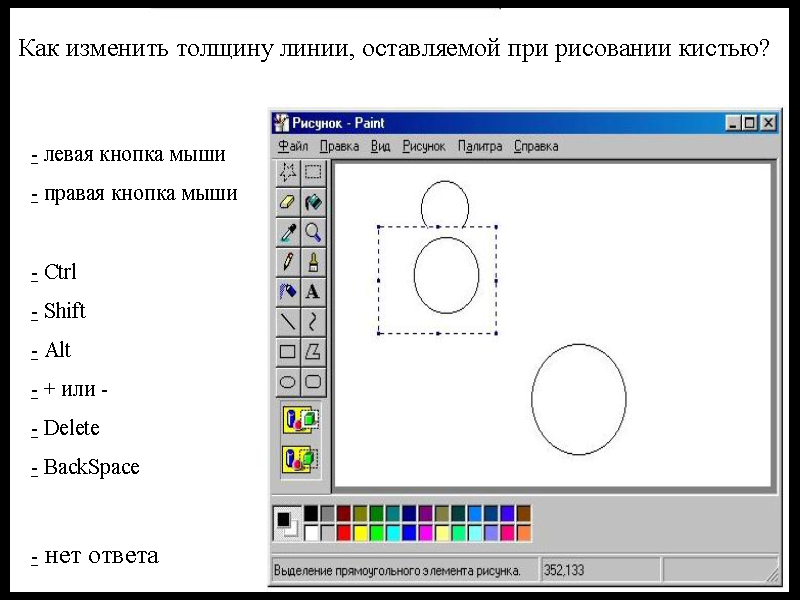Choose the bright red palette swatch
This screenshot has width=800, height=600.
(344, 533)
